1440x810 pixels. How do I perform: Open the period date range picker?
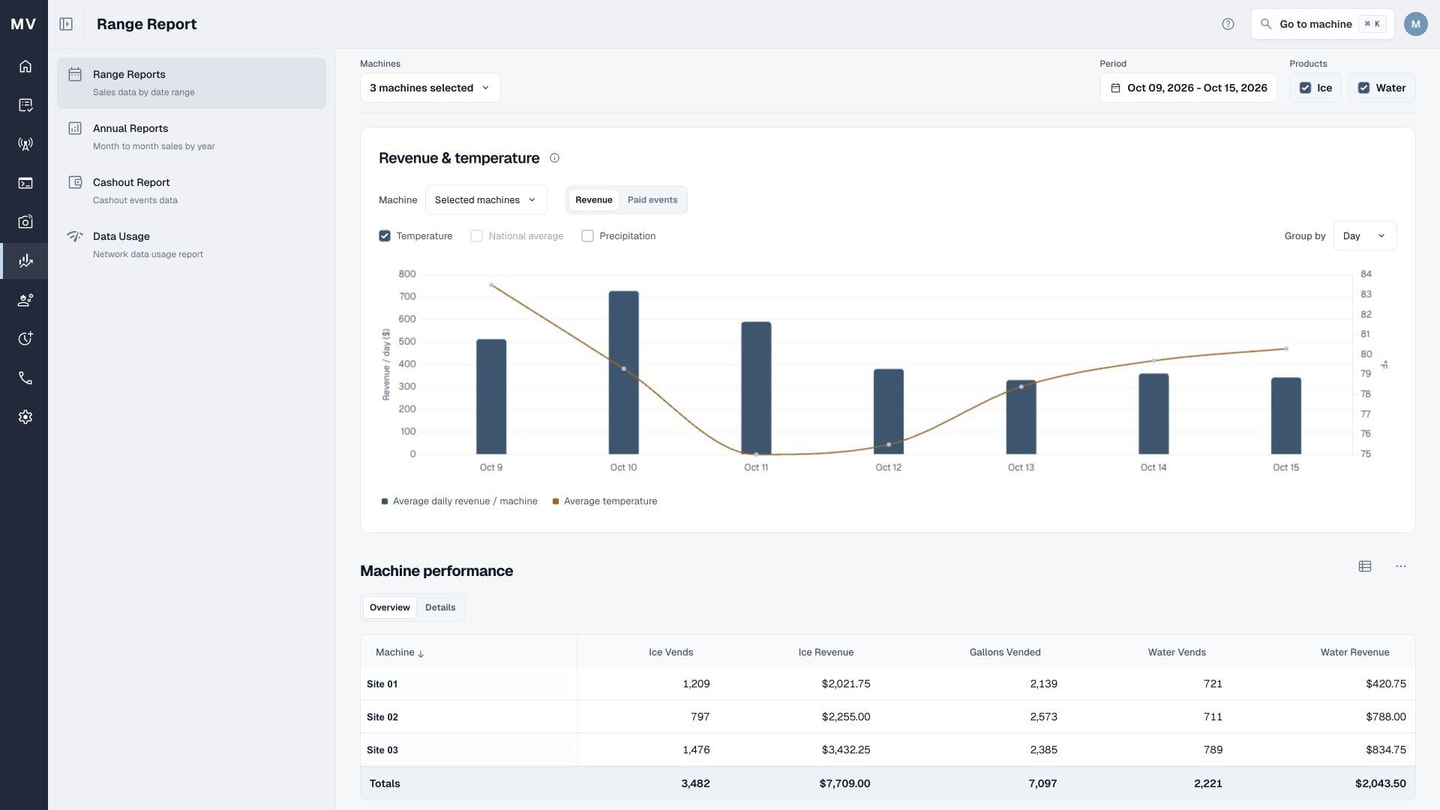[1188, 88]
